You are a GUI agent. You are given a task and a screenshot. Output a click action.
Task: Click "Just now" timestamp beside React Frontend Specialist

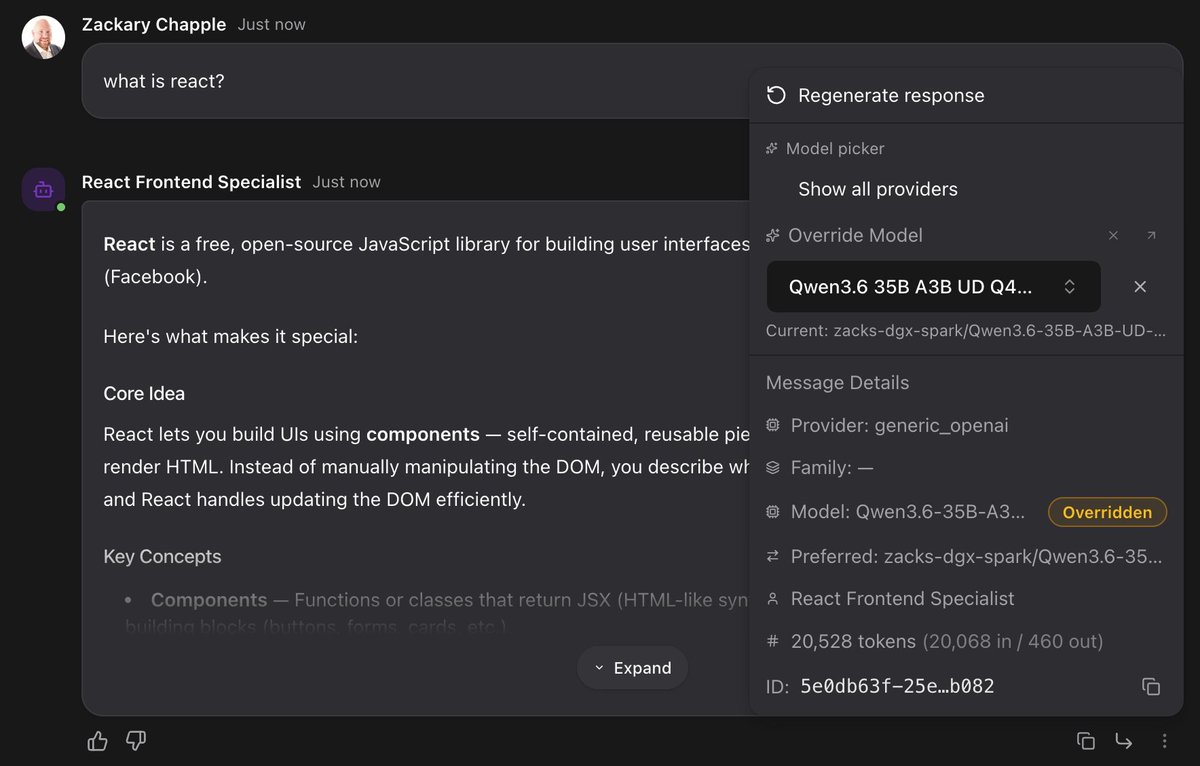tap(346, 182)
